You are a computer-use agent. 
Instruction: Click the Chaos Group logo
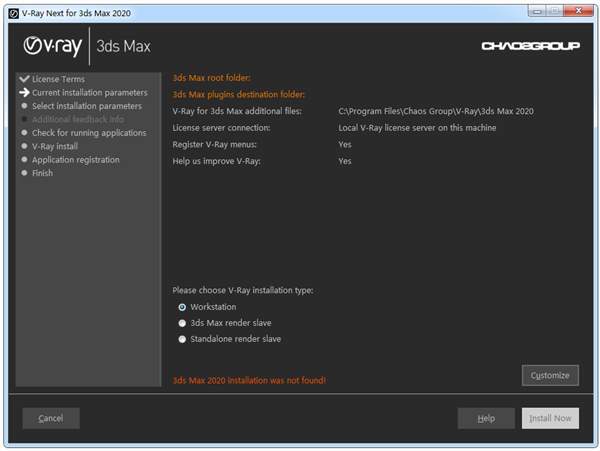[530, 46]
